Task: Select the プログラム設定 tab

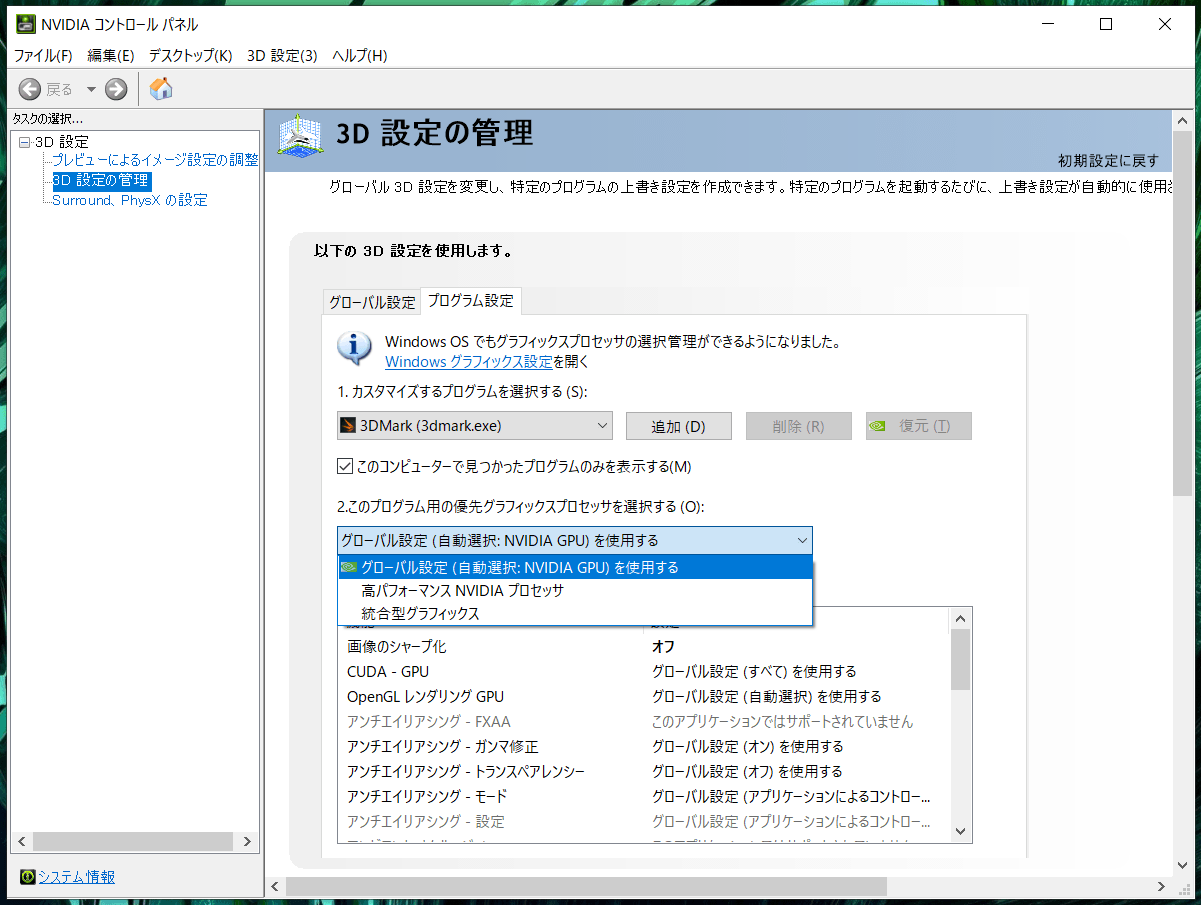Action: tap(470, 300)
